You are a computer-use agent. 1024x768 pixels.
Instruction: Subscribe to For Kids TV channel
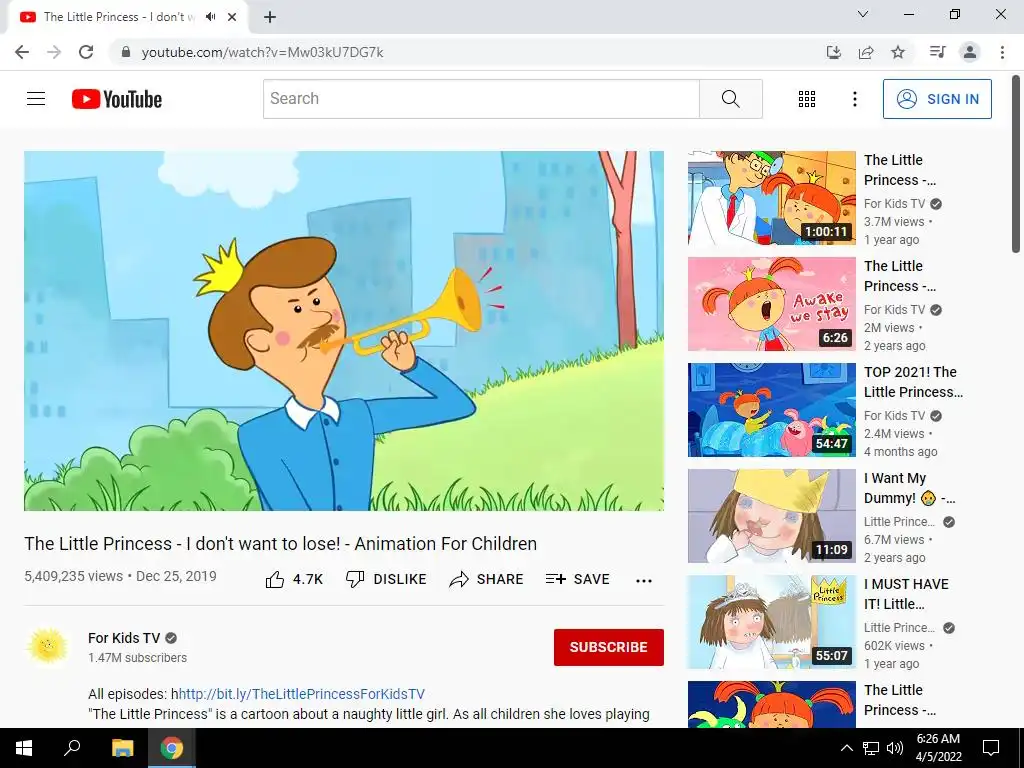tap(609, 647)
